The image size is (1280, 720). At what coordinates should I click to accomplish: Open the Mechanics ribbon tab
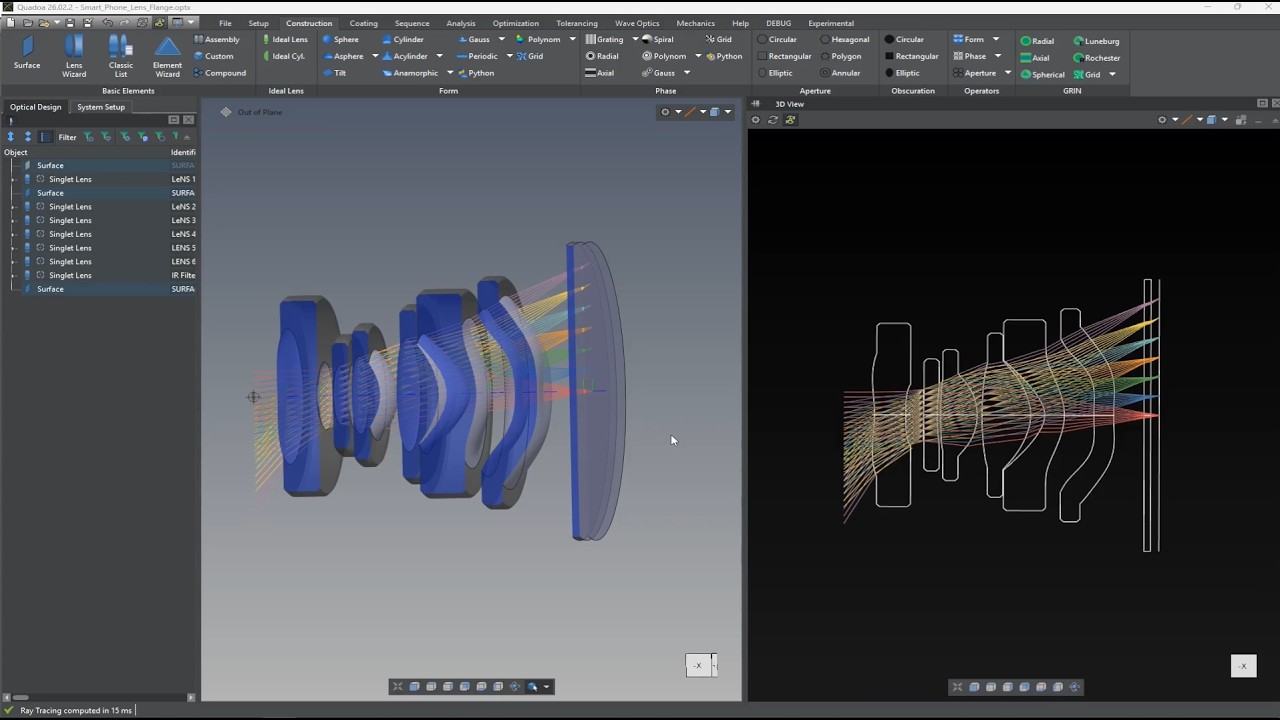click(695, 23)
